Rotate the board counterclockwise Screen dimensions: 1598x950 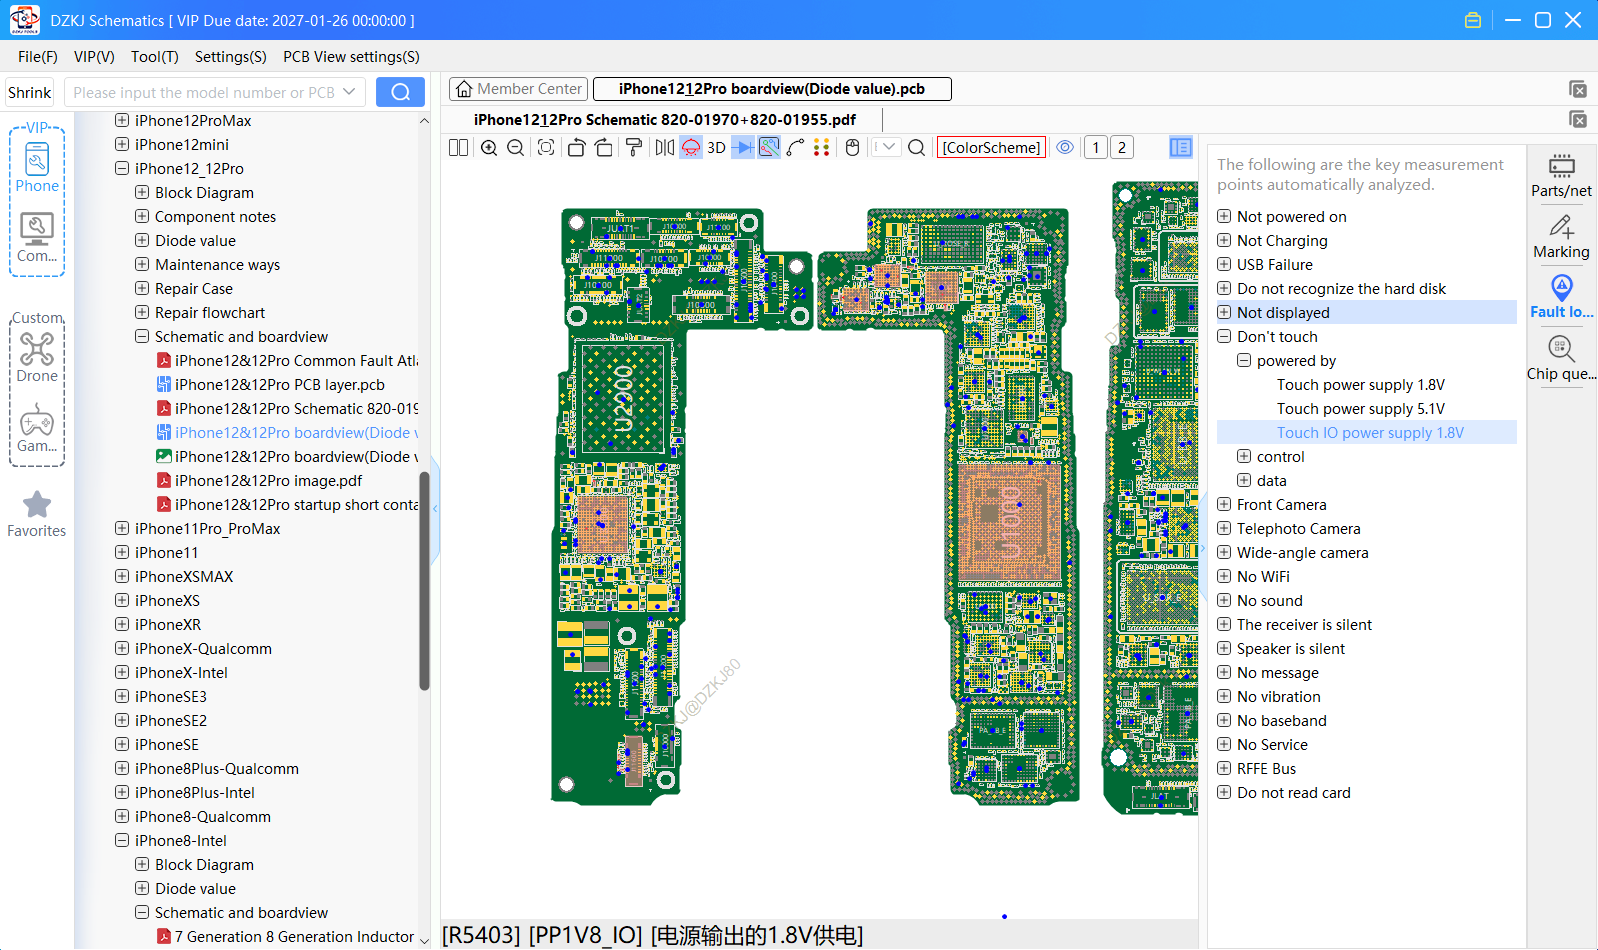point(576,147)
